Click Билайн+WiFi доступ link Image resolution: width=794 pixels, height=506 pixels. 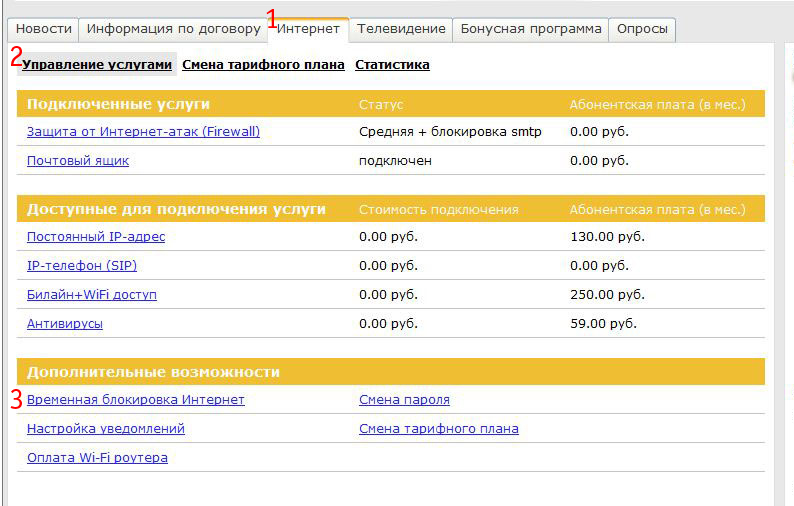[x=92, y=294]
